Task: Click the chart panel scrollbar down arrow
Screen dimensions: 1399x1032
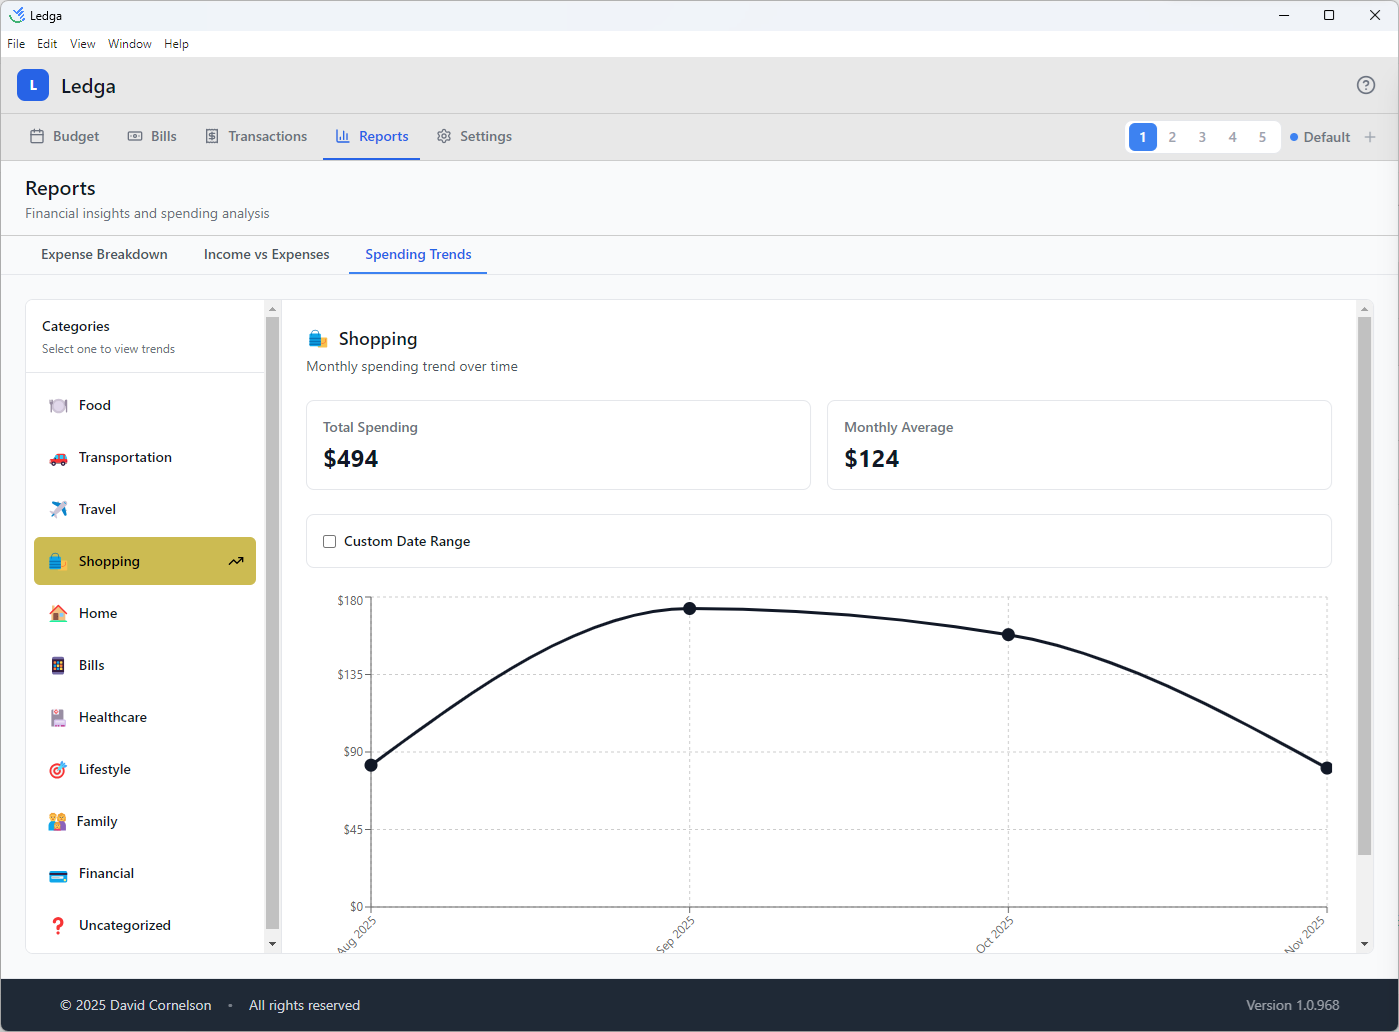Action: point(1364,943)
